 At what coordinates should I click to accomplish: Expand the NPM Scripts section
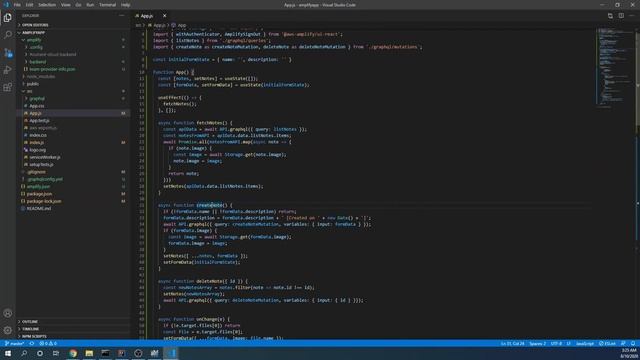click(x=73, y=336)
